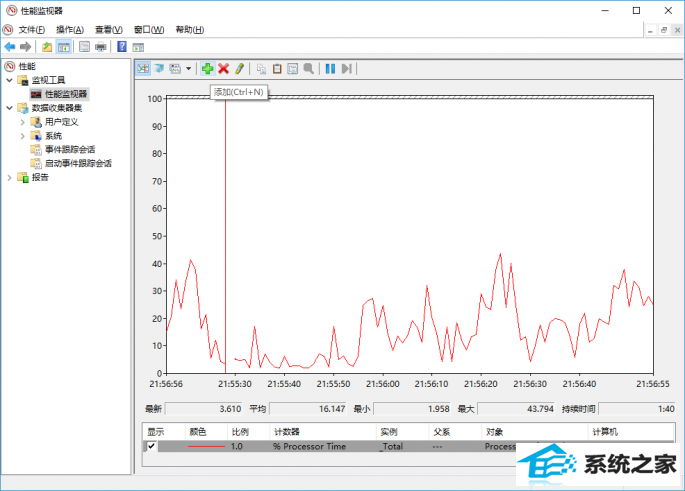This screenshot has width=685, height=491.
Task: Click the 计数器 column header
Action: coord(288,431)
